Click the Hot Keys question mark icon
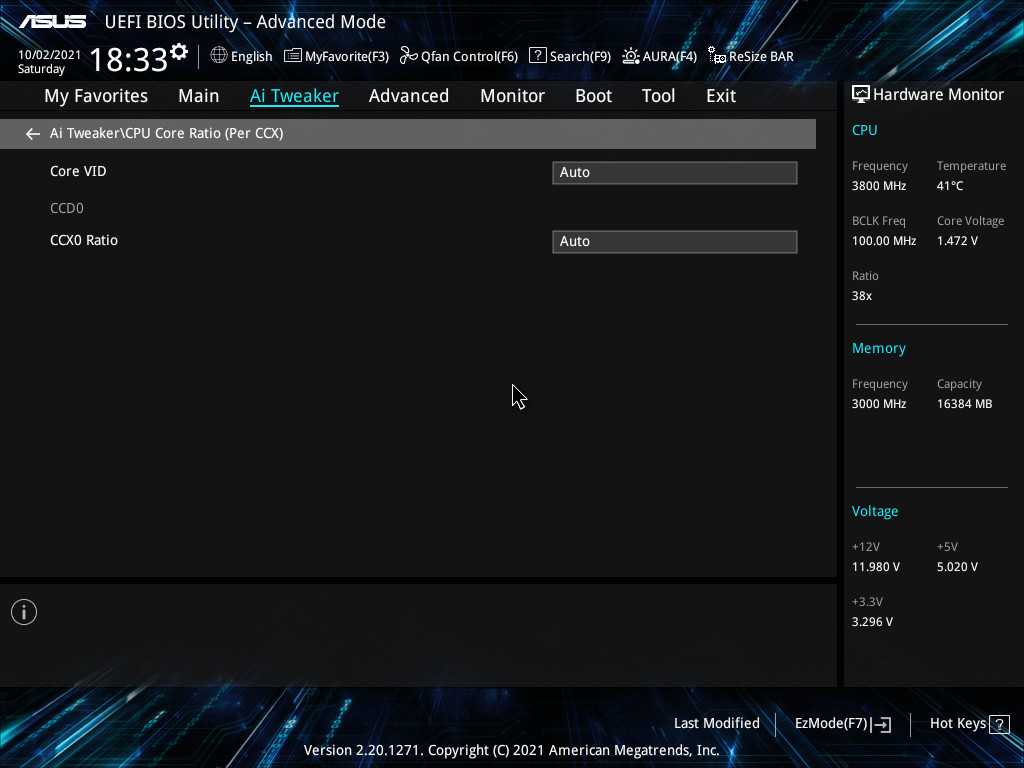Viewport: 1024px width, 768px height. (998, 724)
